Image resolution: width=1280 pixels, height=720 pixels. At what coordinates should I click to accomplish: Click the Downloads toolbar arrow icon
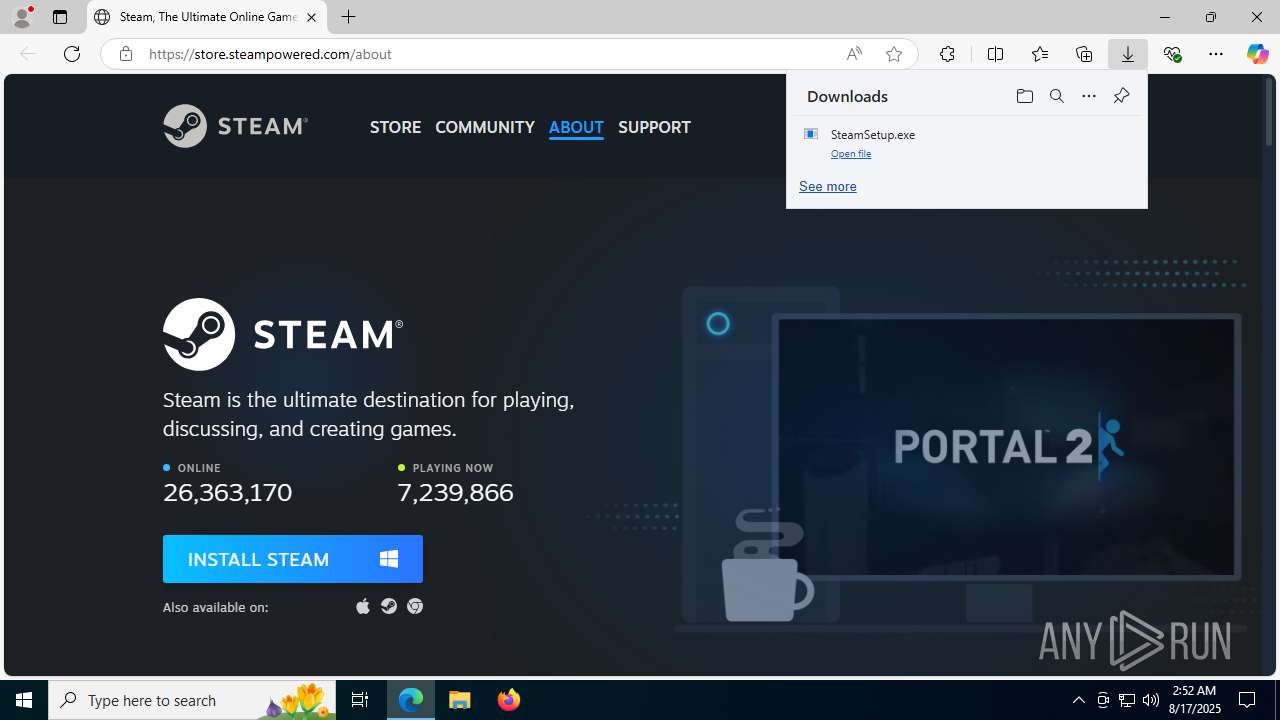pos(1128,54)
